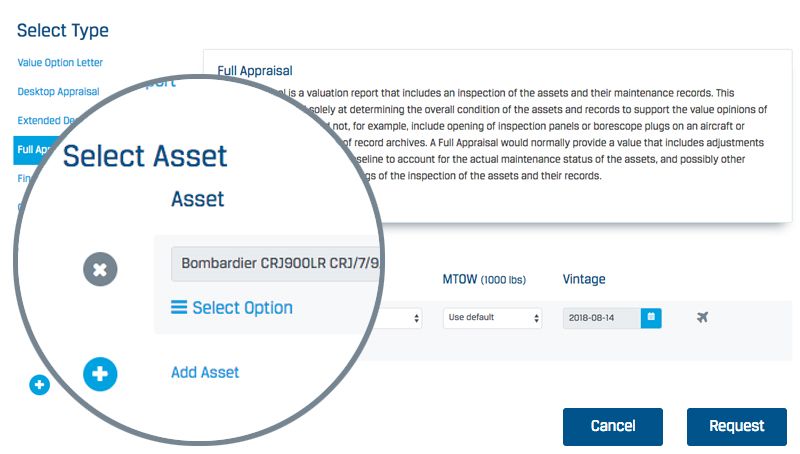Viewport: 800px width, 454px height.
Task: Click the gray airplane icon in the asset row
Action: tap(702, 317)
